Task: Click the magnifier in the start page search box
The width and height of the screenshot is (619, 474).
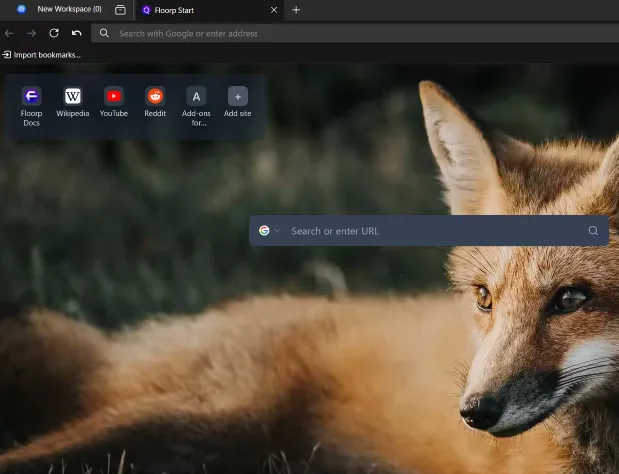Action: click(593, 231)
